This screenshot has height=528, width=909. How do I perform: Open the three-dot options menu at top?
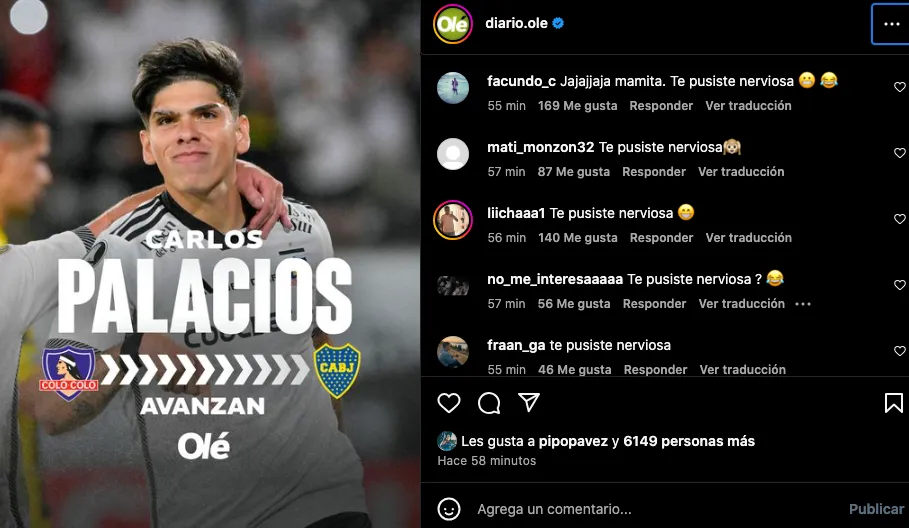[891, 24]
